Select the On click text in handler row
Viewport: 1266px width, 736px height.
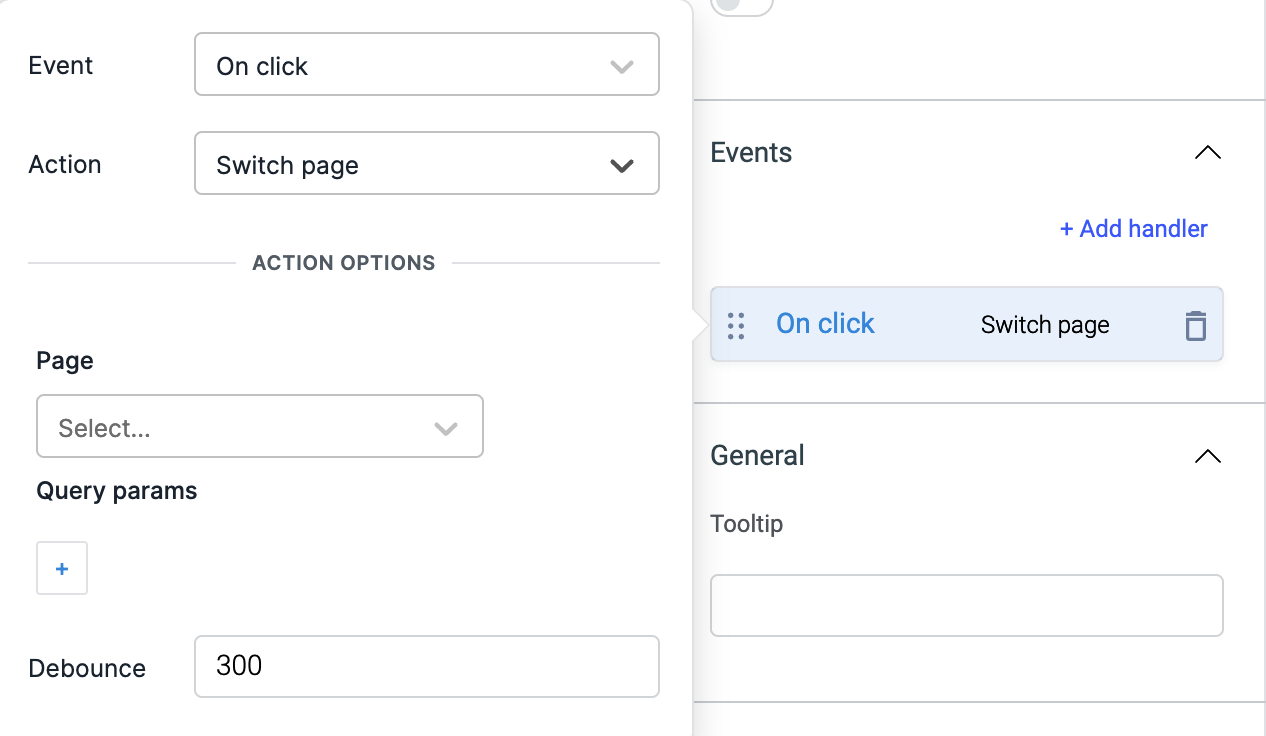click(x=825, y=324)
